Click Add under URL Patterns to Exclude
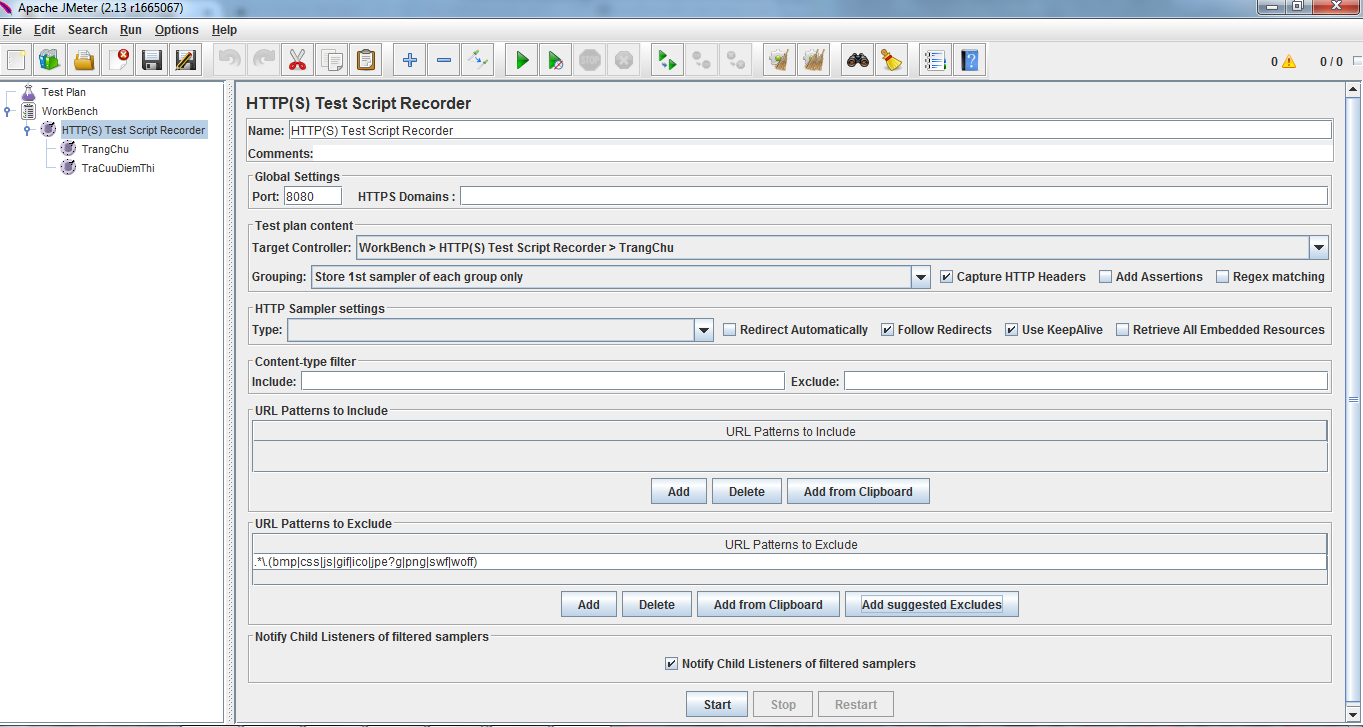 [x=589, y=604]
